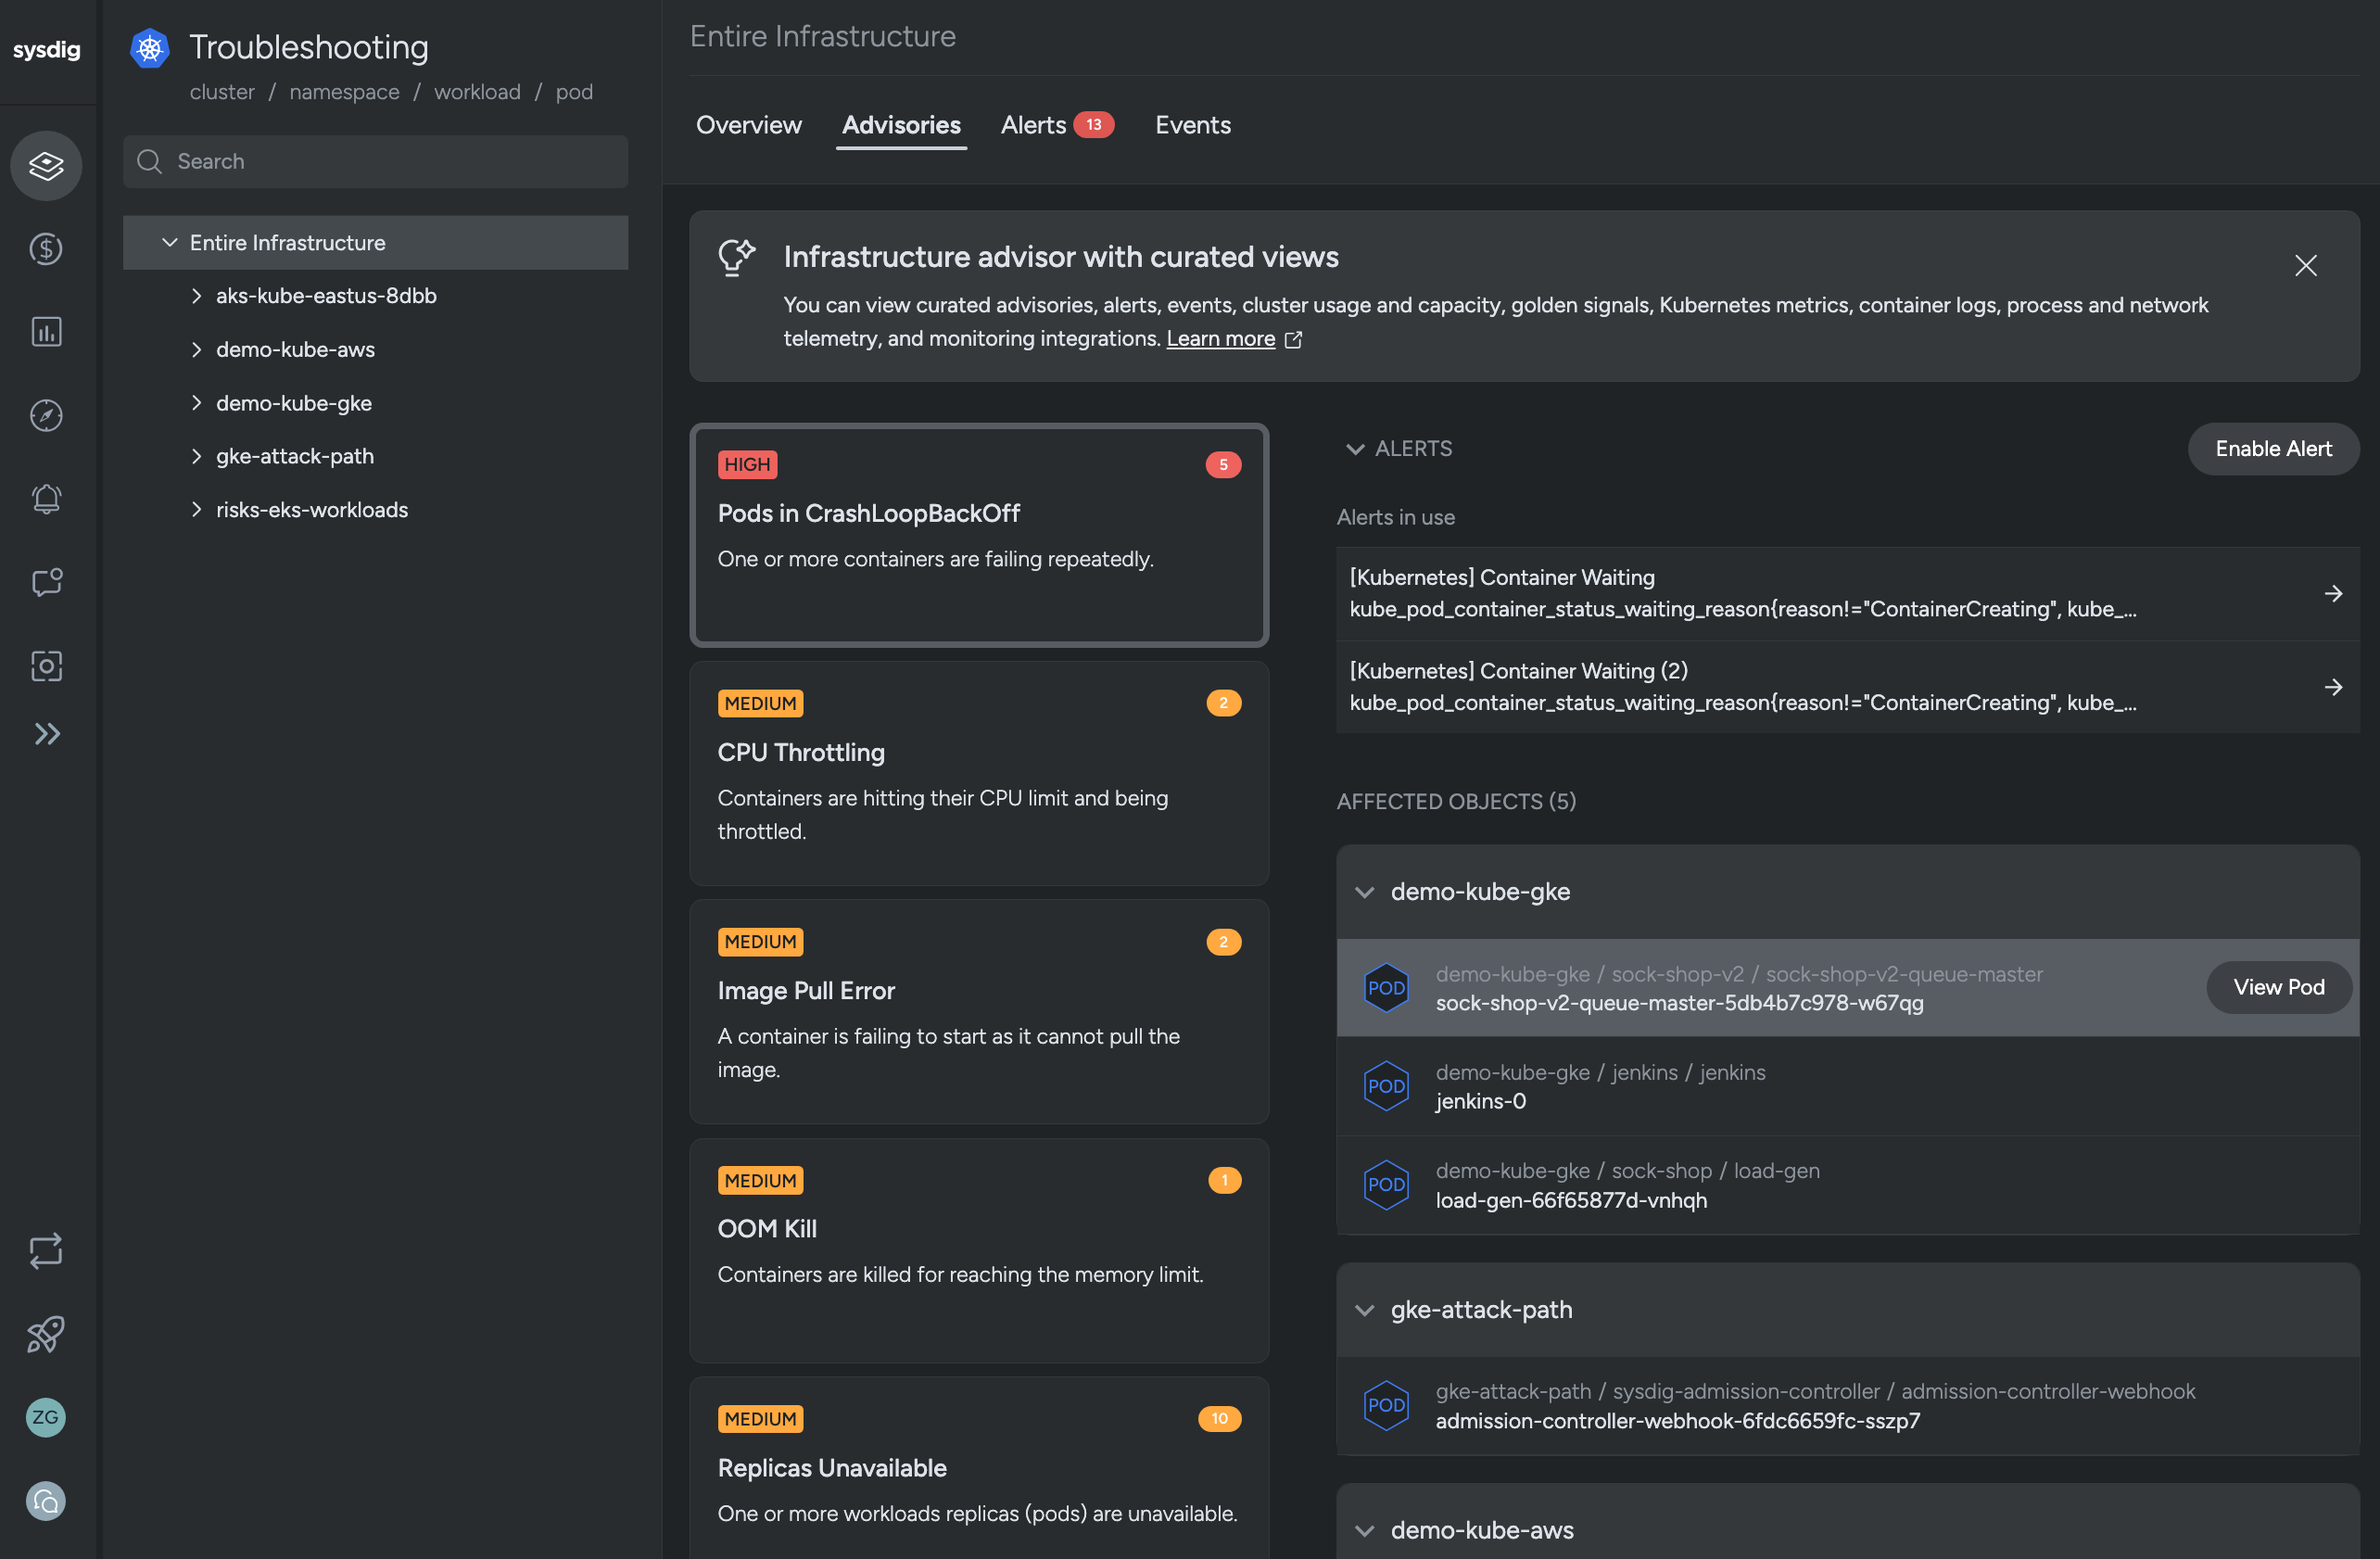Open the dollar cost sidebar icon
Image resolution: width=2380 pixels, height=1559 pixels.
pyautogui.click(x=46, y=248)
